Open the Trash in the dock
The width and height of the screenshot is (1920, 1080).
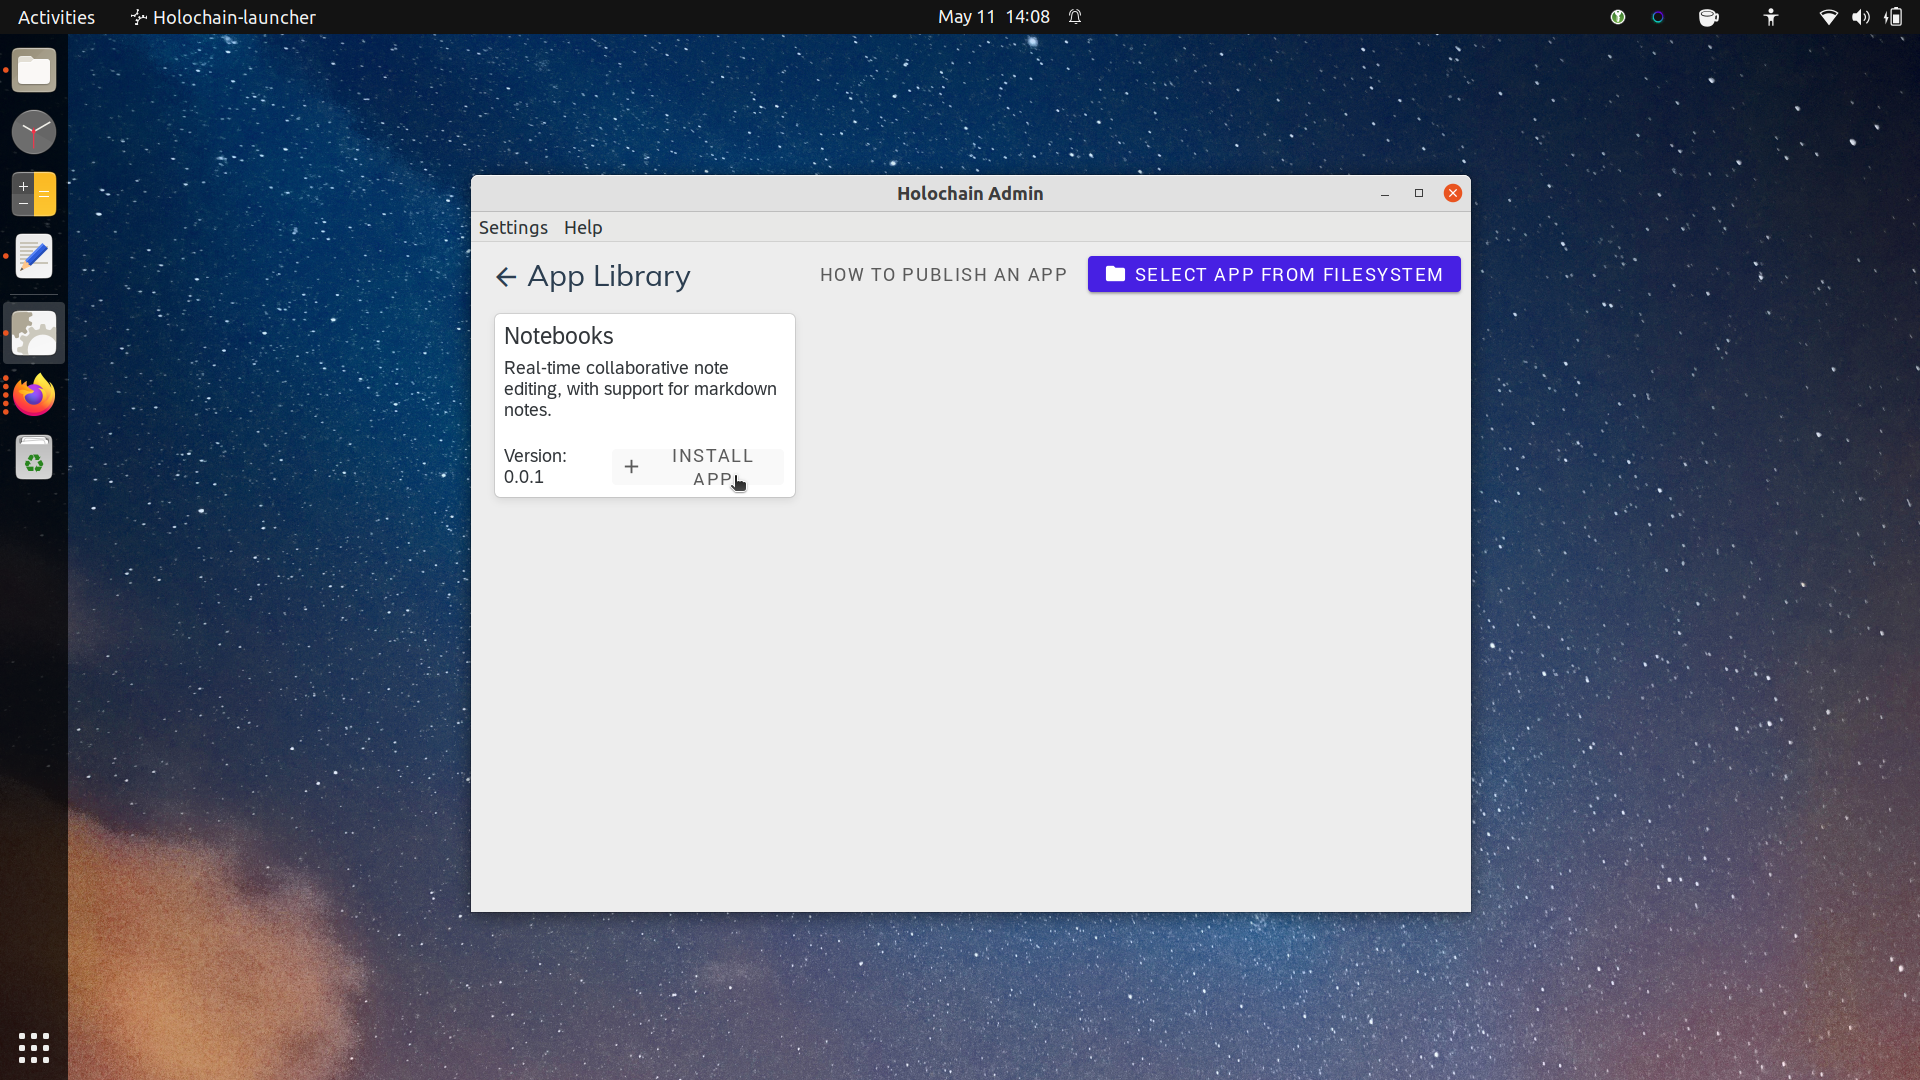click(34, 458)
